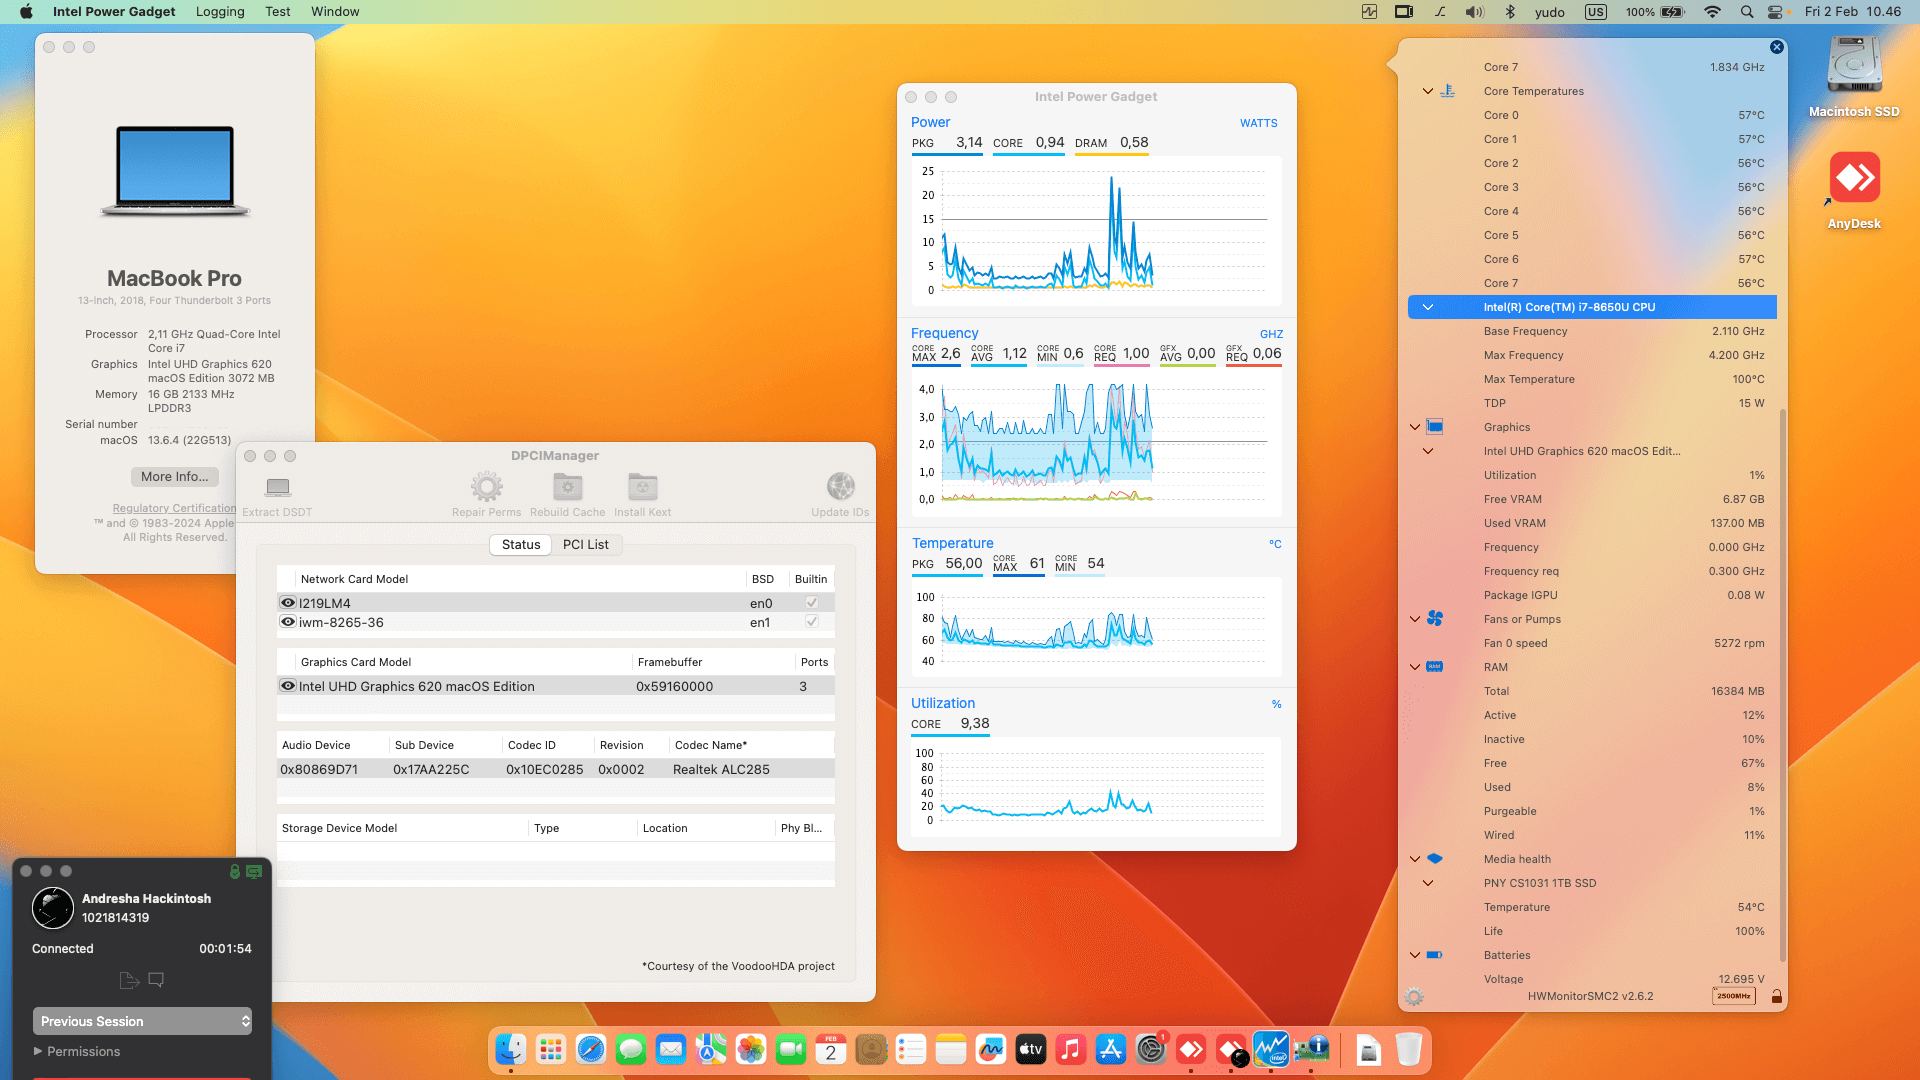The height and width of the screenshot is (1080, 1920).
Task: Open Safari from the Dock
Action: [x=591, y=1049]
